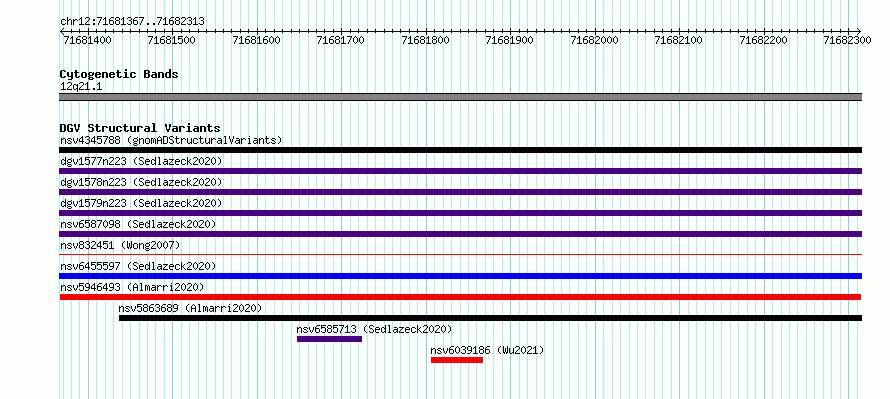Open the nsv832451 (Wong2007) label
890x399 pixels.
point(120,245)
